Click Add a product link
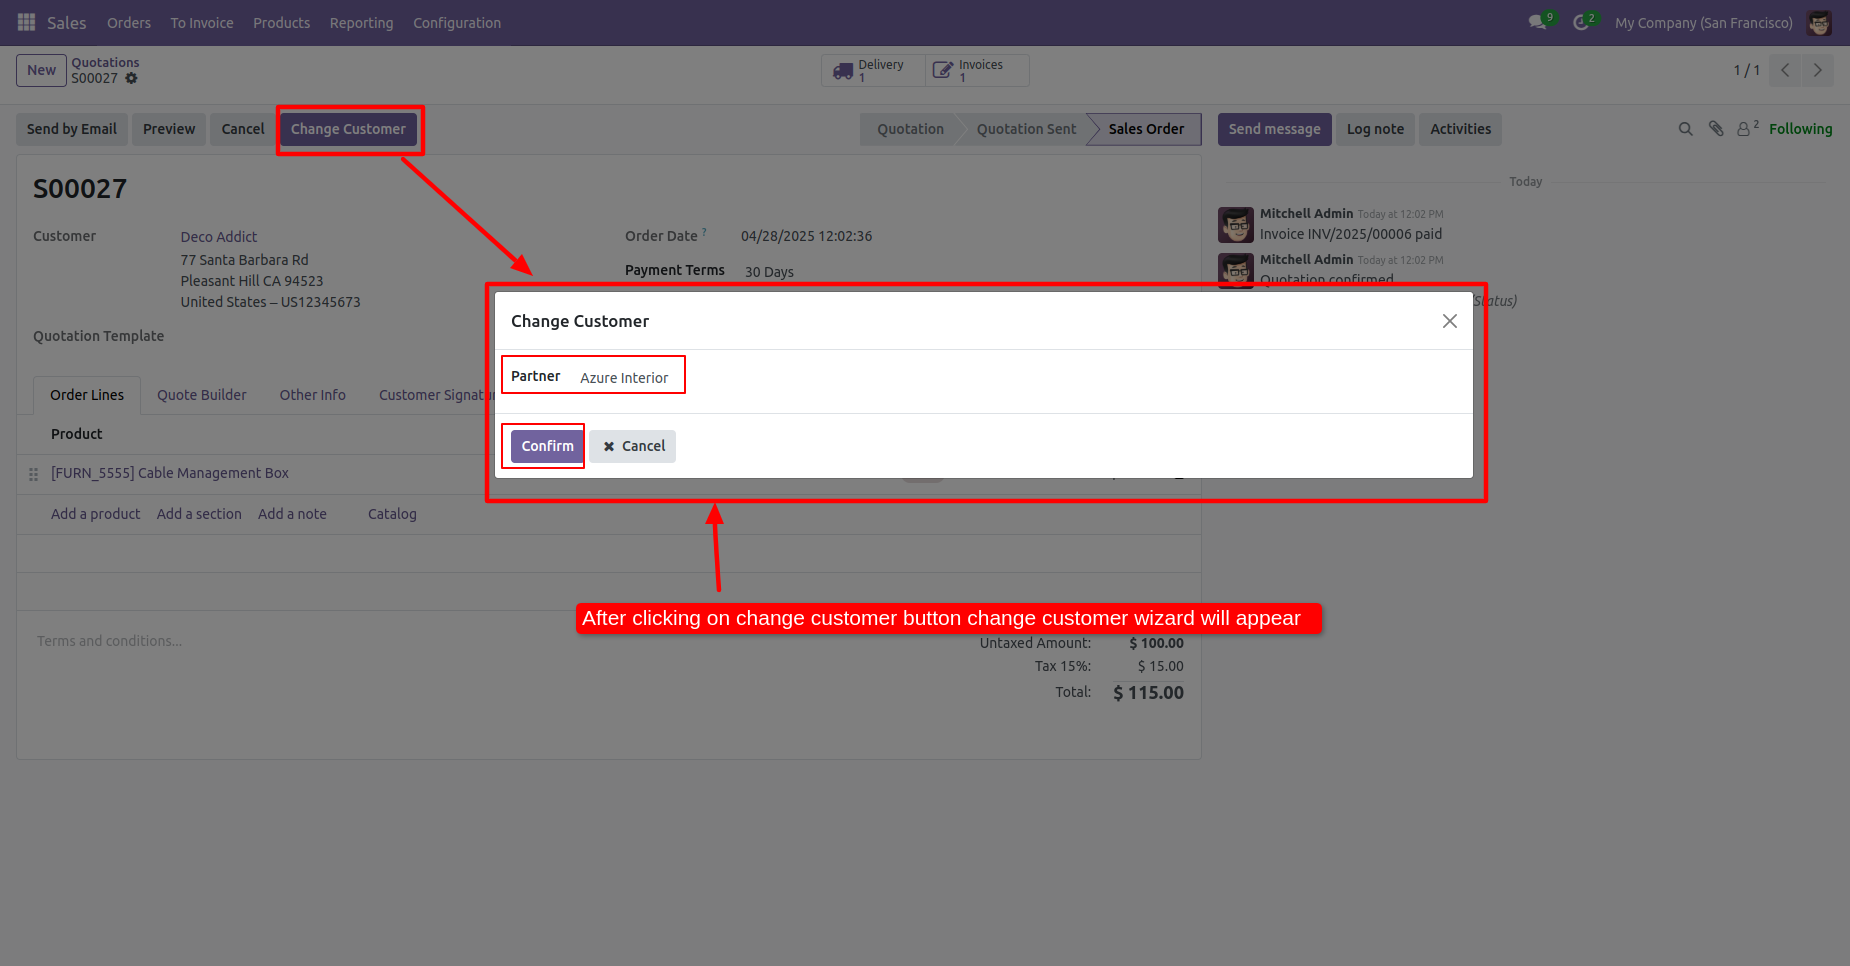This screenshot has width=1850, height=966. [x=96, y=514]
